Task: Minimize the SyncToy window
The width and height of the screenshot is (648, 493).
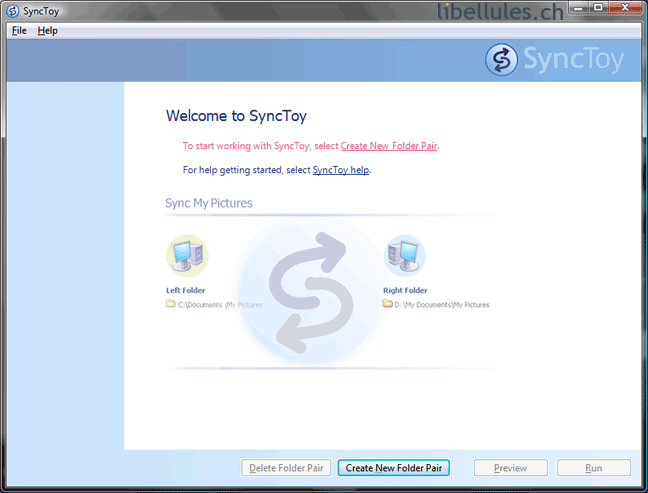Action: click(578, 7)
